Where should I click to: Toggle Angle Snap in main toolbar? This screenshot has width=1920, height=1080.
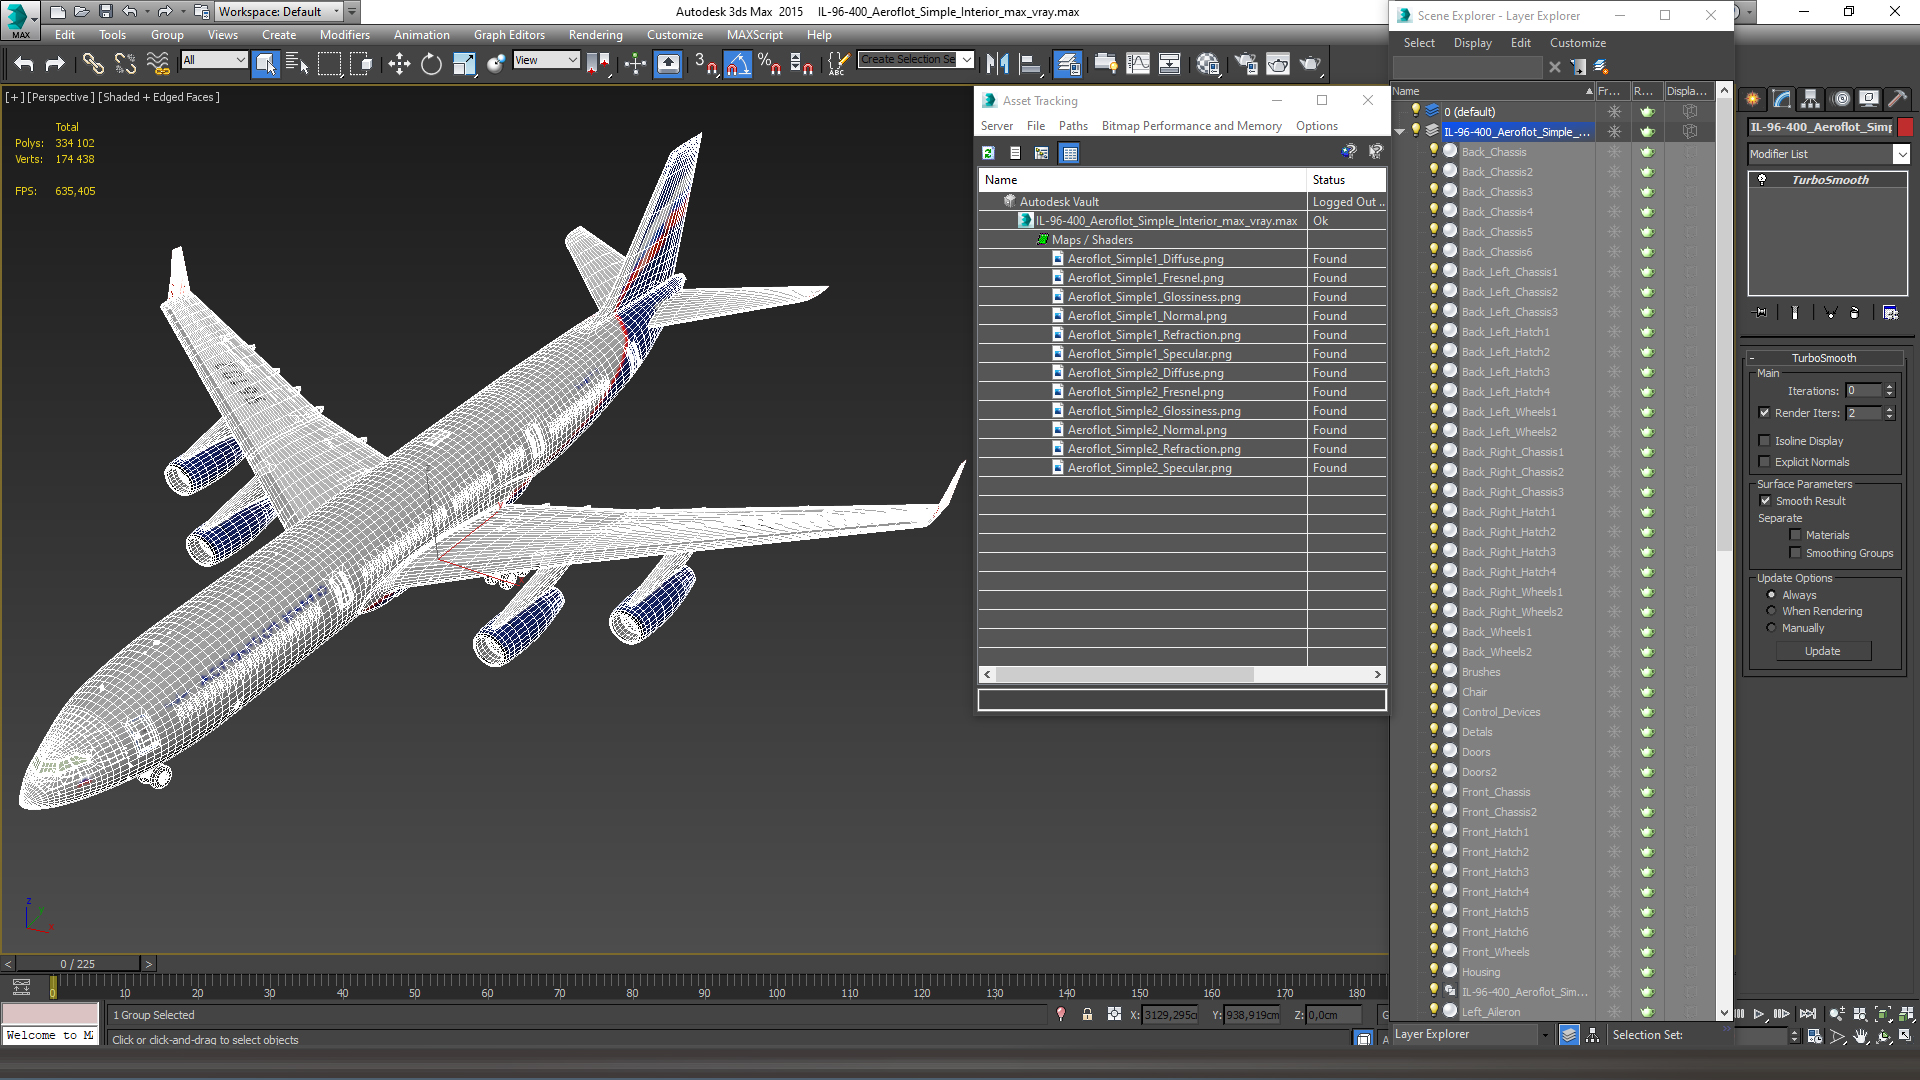[737, 64]
